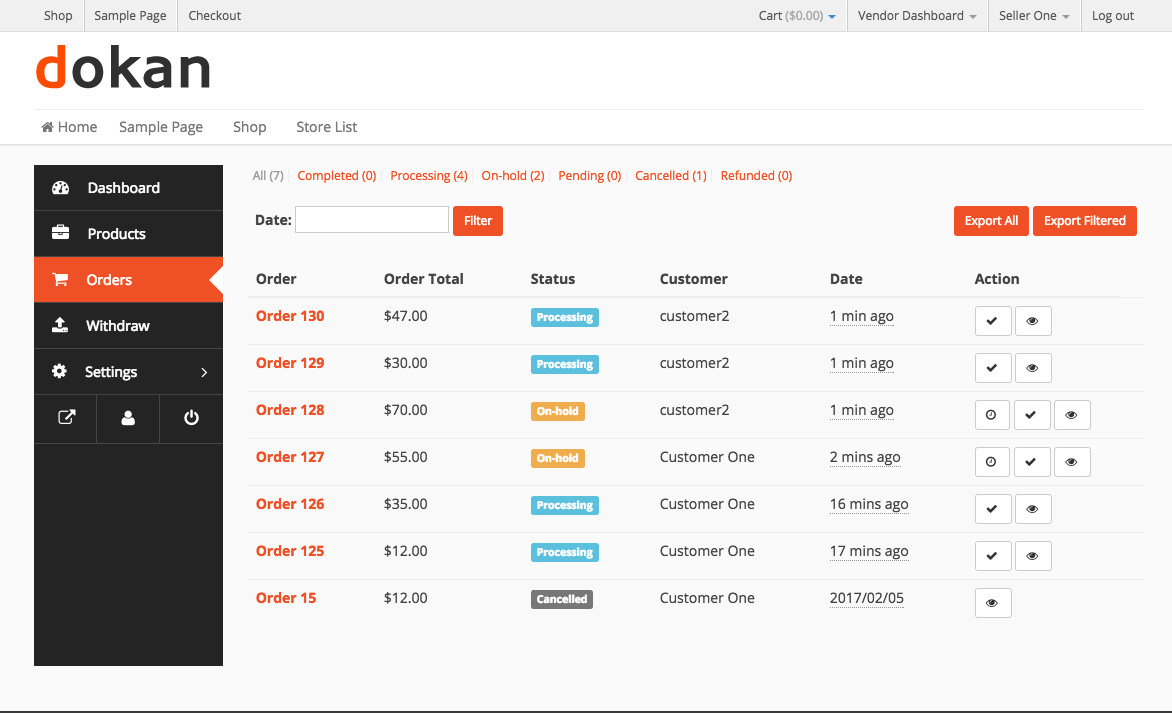Screen dimensions: 1172x713
Task: Mark Order 130 complete with checkmark icon
Action: tap(993, 321)
